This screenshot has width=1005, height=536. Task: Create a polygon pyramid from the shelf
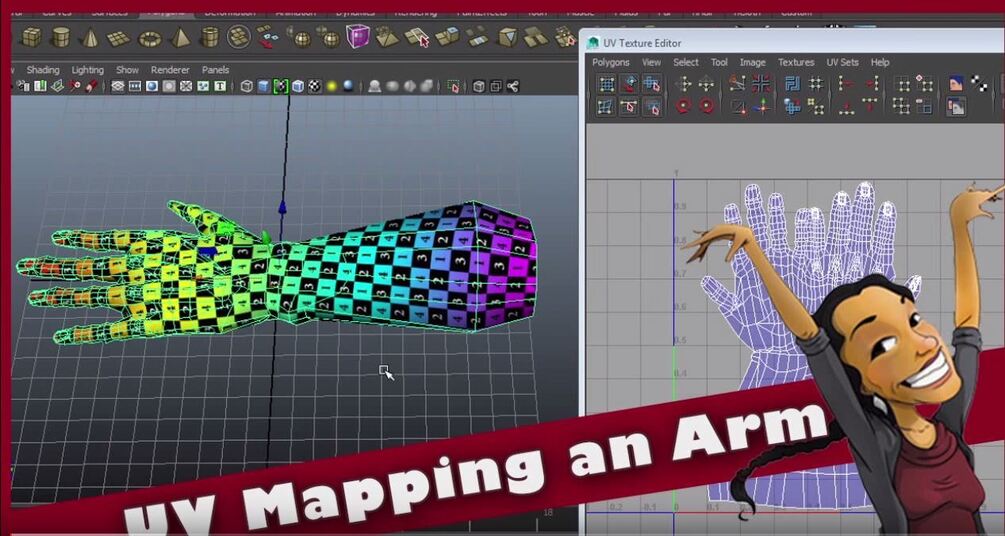tap(180, 37)
